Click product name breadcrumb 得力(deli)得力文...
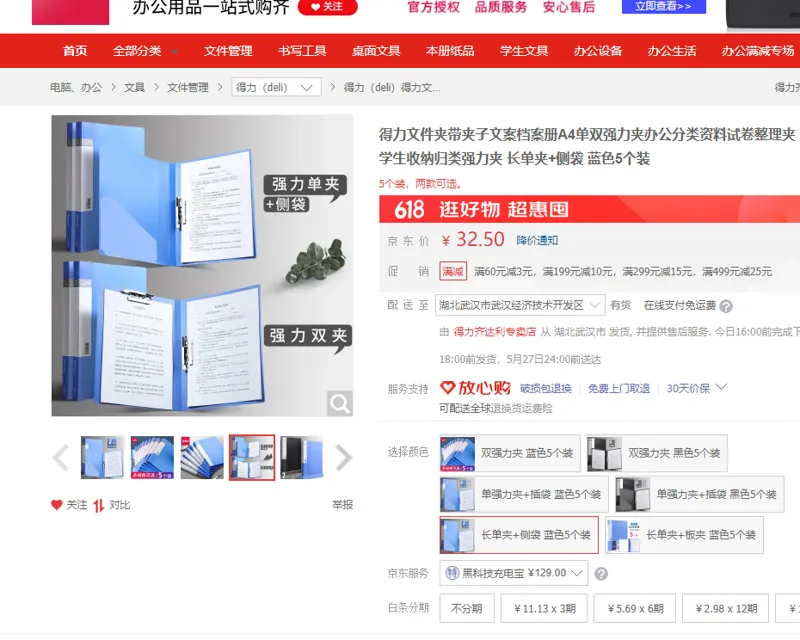 coord(392,87)
